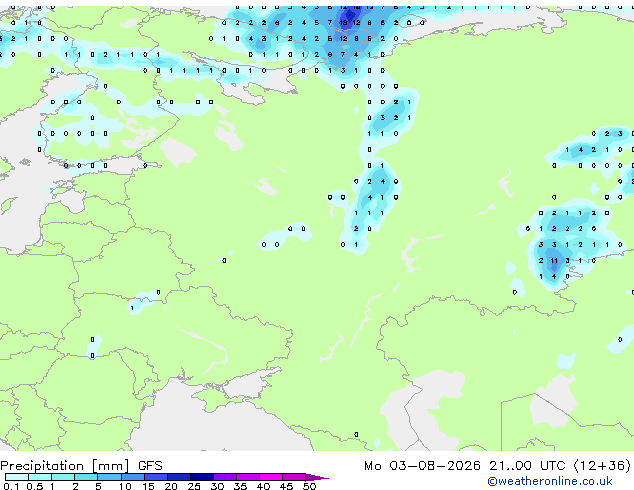This screenshot has width=634, height=490.
Task: Click the 1–2 mm legend color box
Action: point(63,477)
